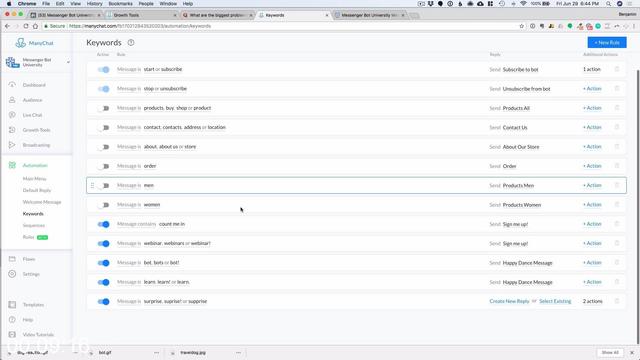640x360 pixels.
Task: Create a new keyword rule
Action: click(x=607, y=42)
